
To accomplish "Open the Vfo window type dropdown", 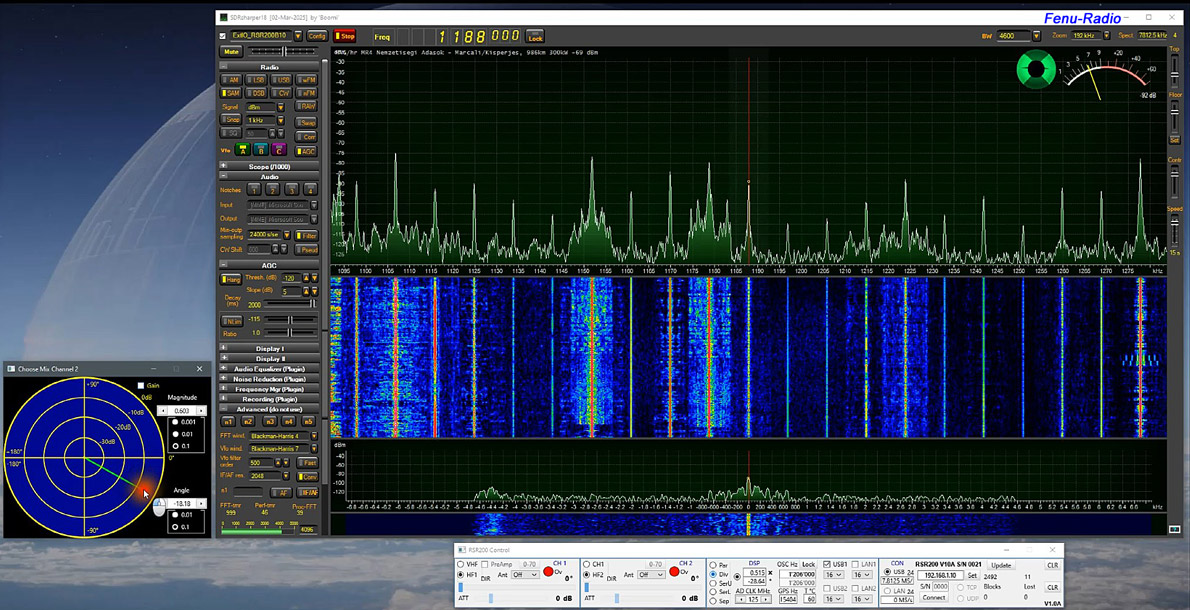I will coord(314,448).
